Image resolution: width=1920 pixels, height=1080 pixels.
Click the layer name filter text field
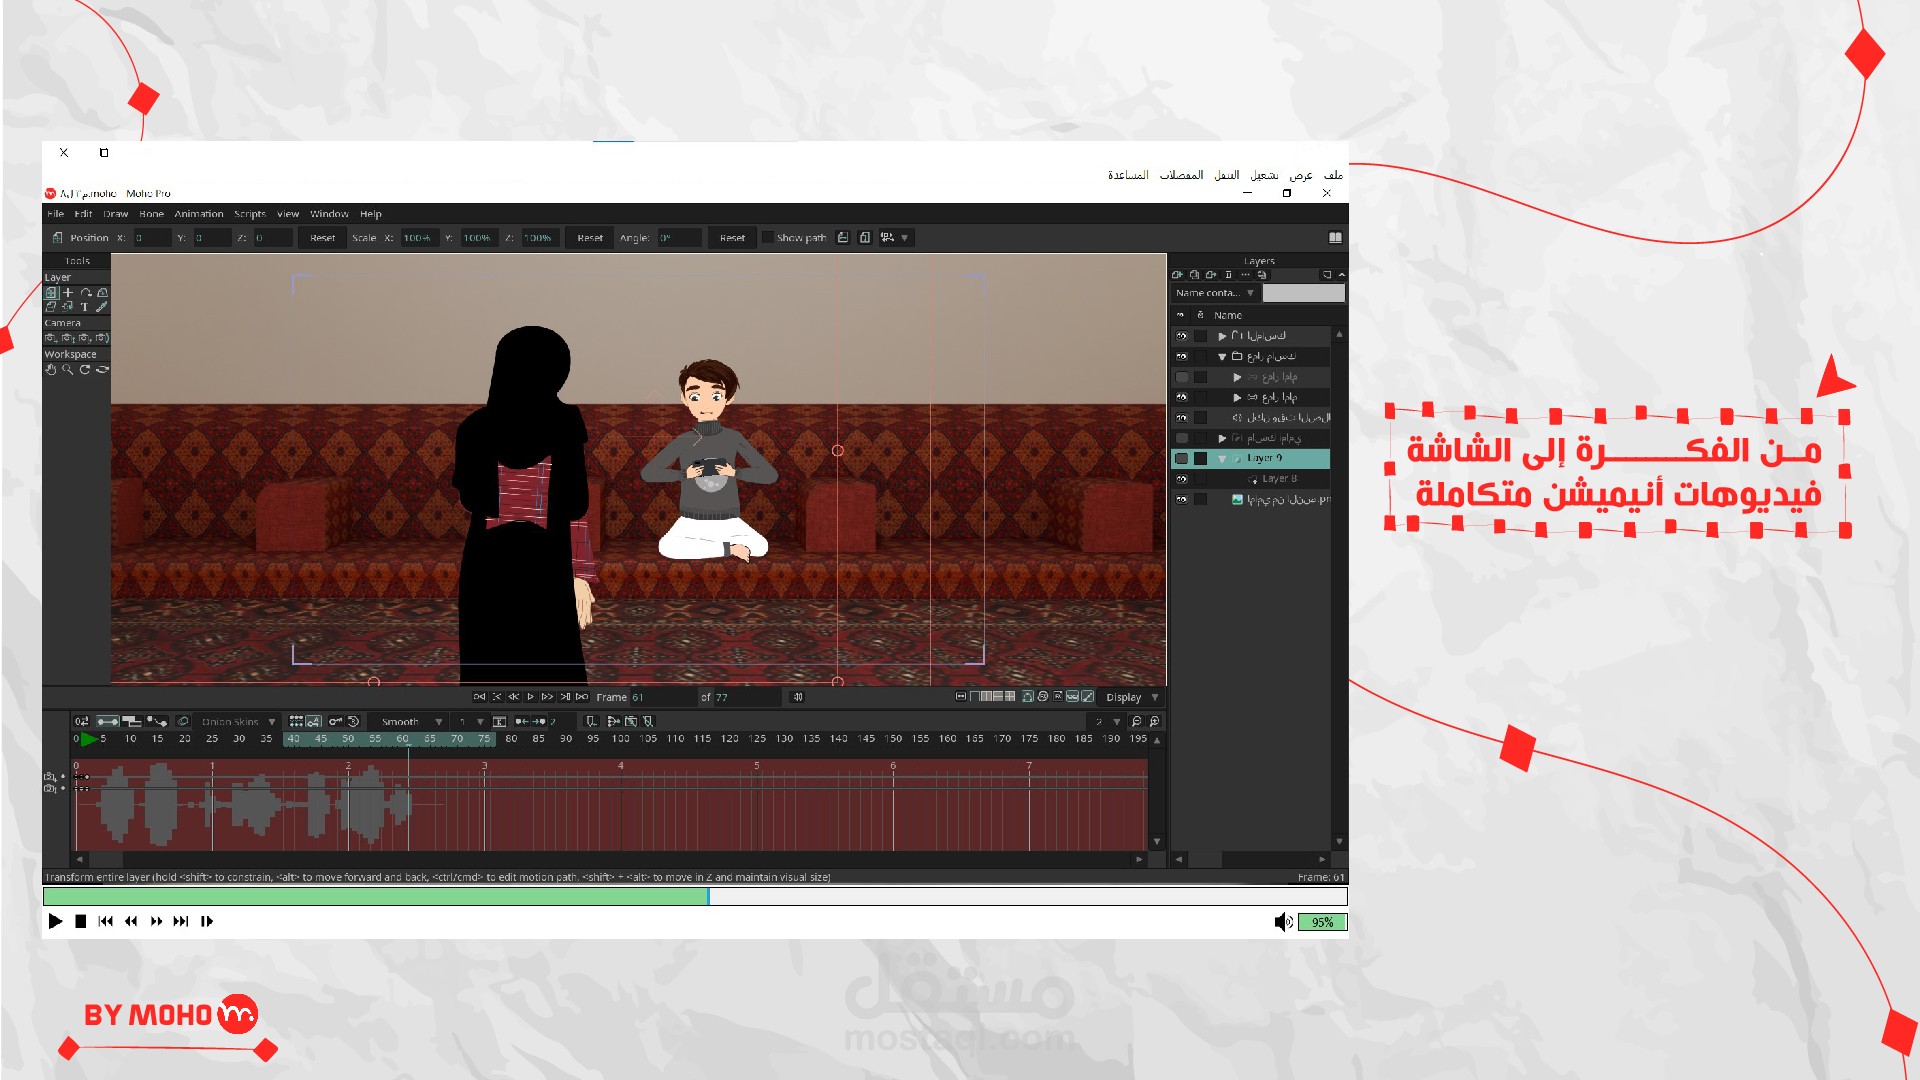pos(1303,293)
